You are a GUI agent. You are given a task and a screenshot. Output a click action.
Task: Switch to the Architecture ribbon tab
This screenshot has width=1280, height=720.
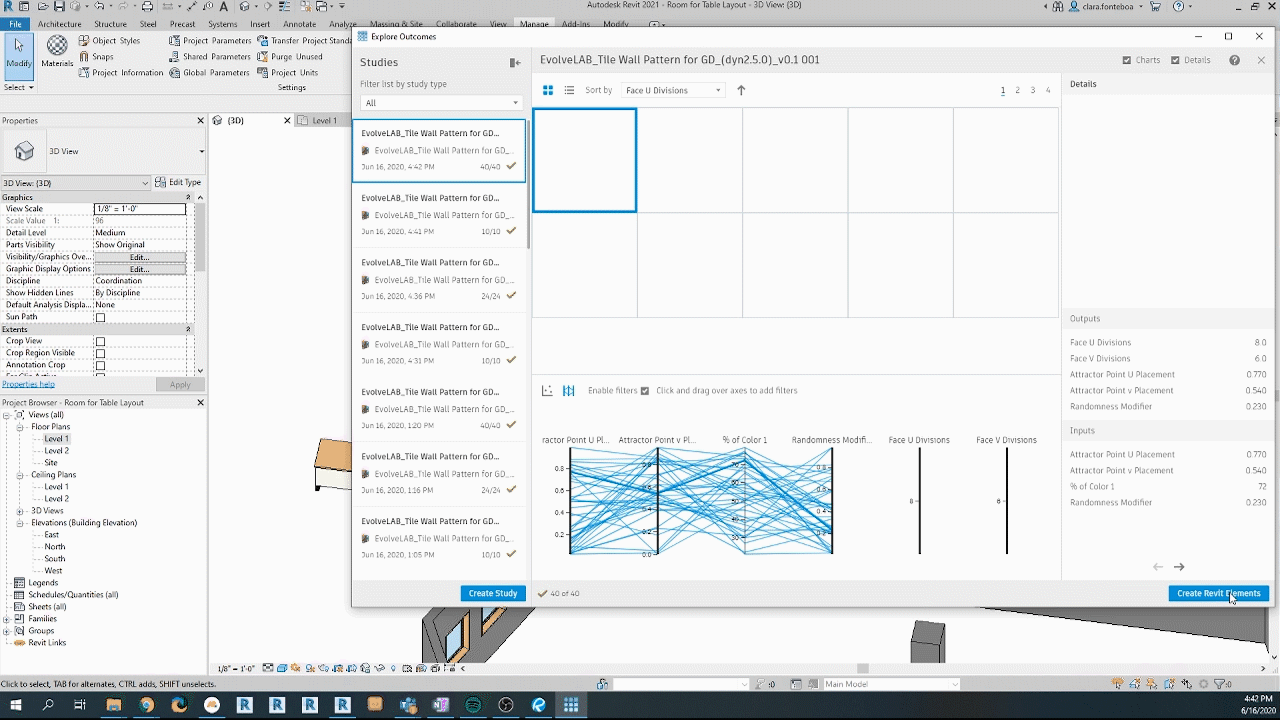coord(59,23)
